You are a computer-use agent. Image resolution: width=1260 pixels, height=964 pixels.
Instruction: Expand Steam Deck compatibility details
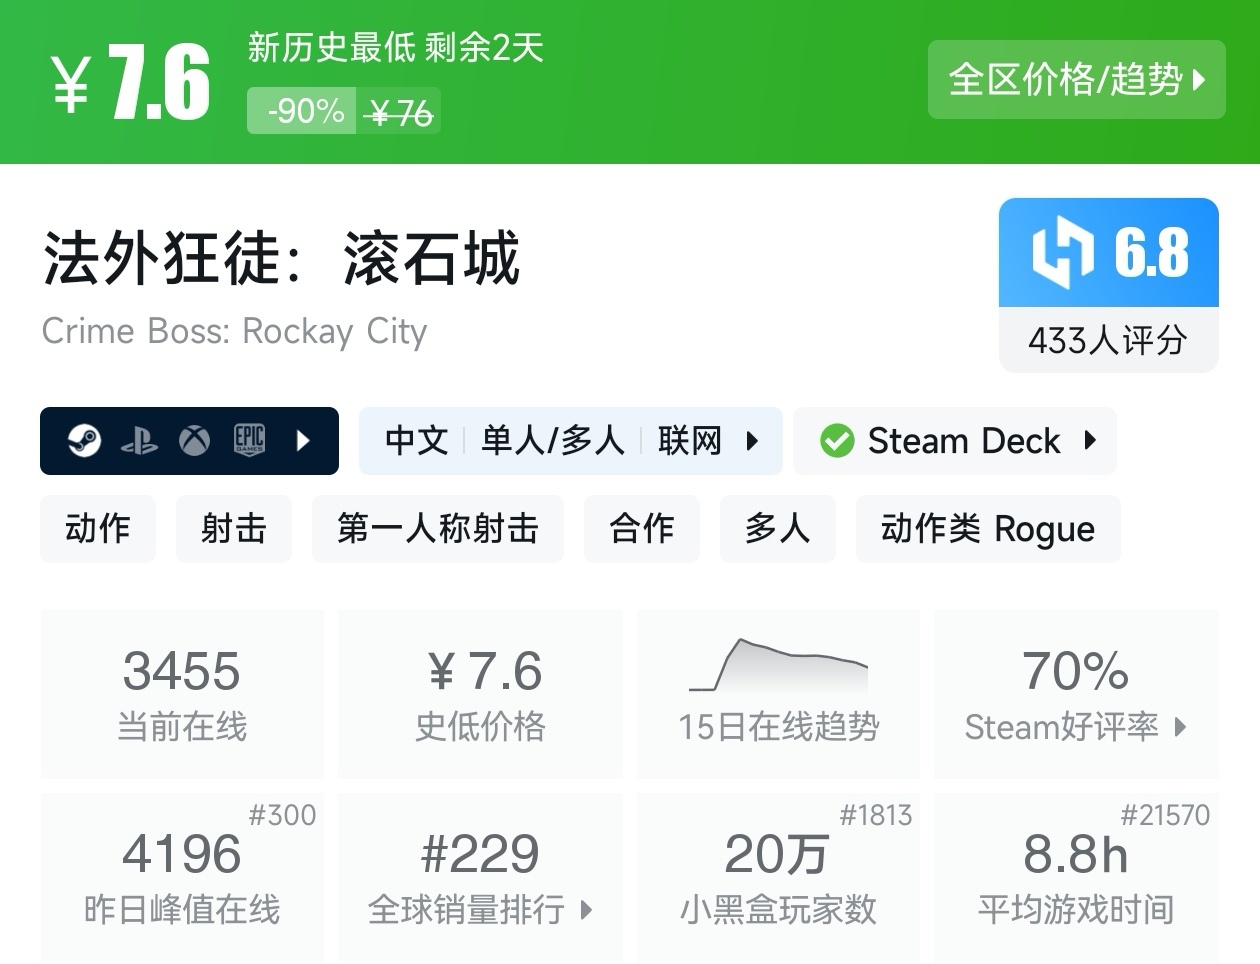pyautogui.click(x=1090, y=440)
